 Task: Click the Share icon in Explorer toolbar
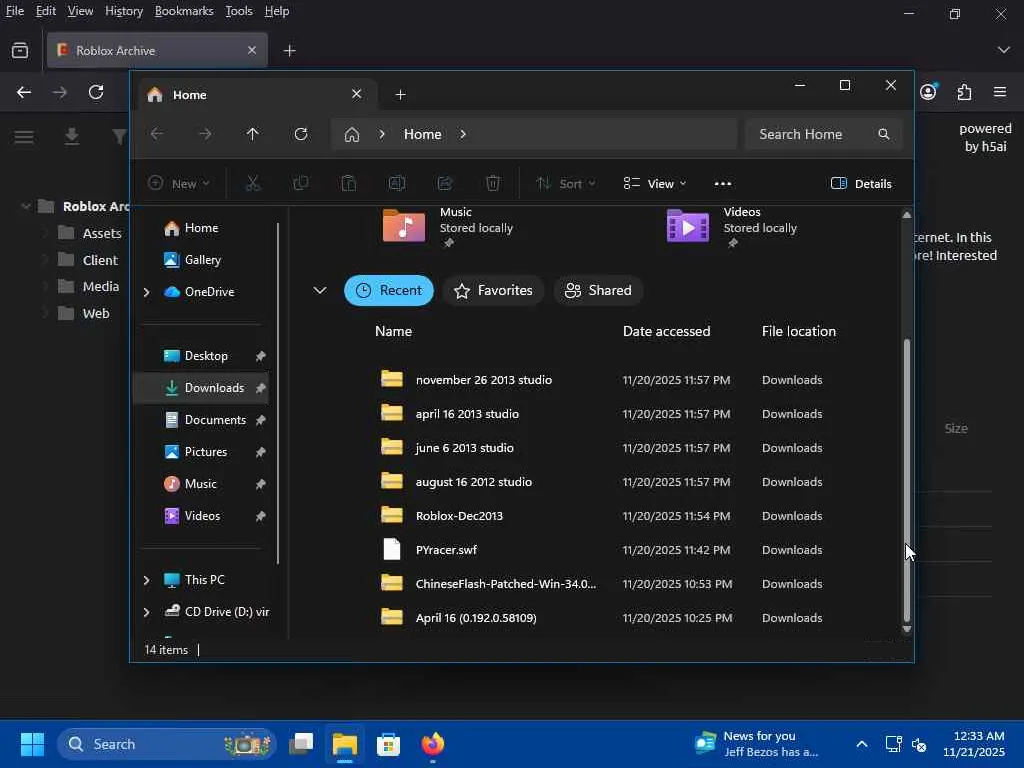pos(445,184)
